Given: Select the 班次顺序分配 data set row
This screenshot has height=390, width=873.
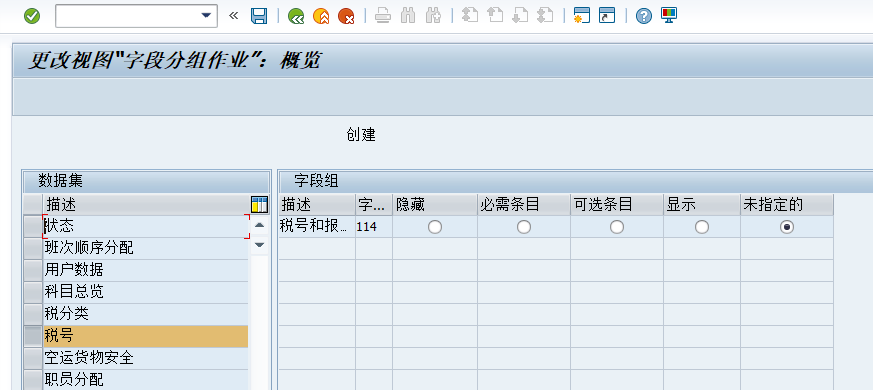Looking at the screenshot, I should tap(146, 248).
